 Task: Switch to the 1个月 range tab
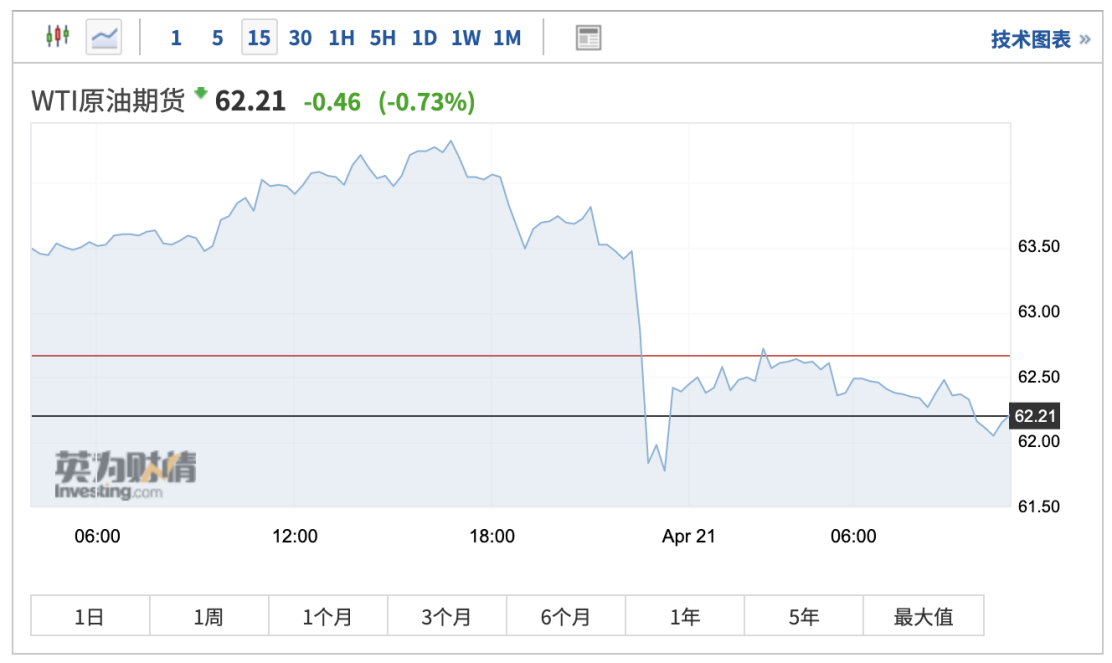(x=327, y=616)
